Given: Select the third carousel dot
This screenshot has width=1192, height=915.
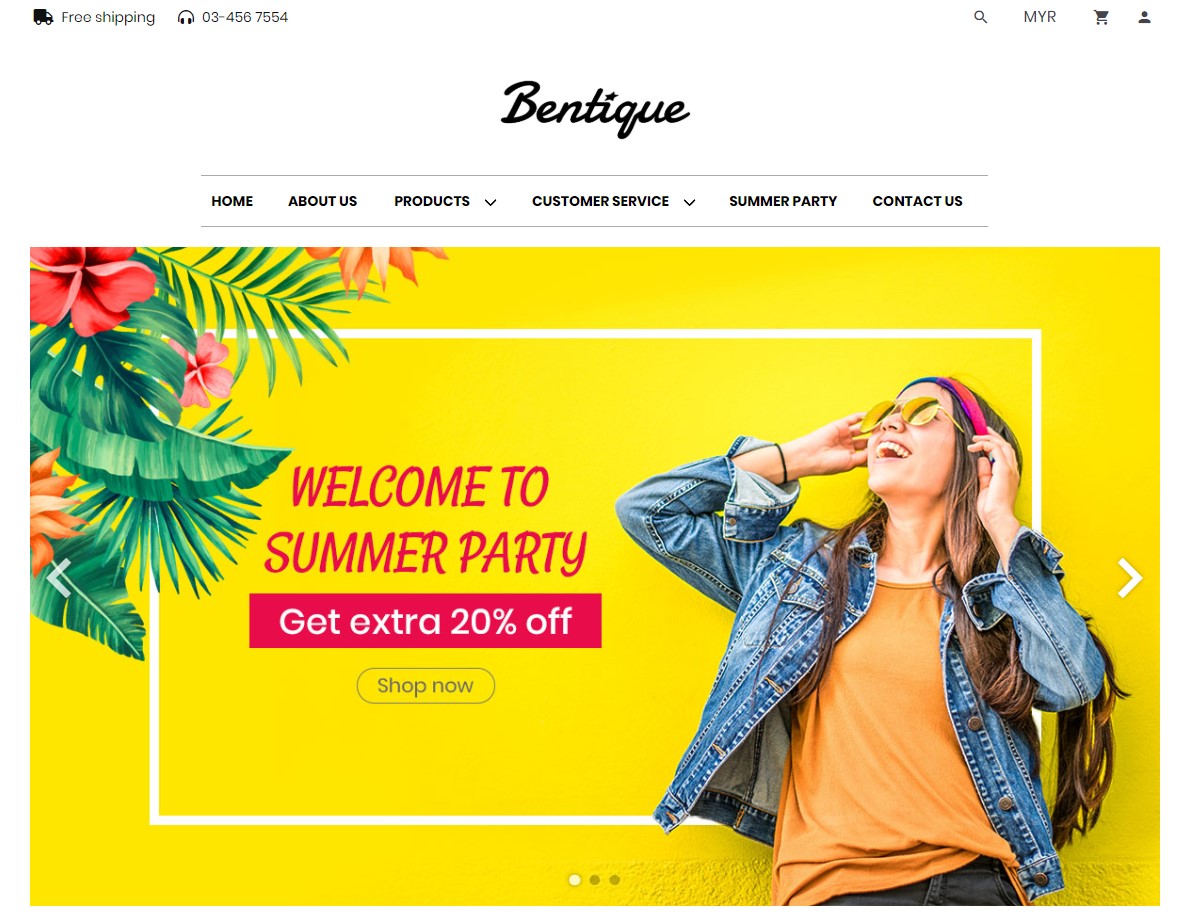Looking at the screenshot, I should pos(614,879).
